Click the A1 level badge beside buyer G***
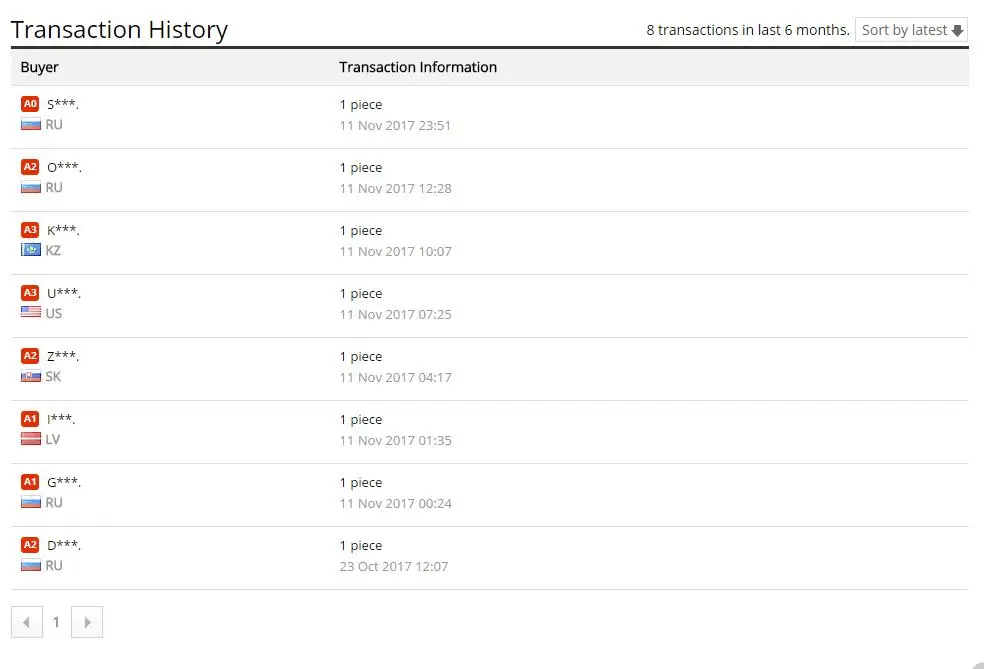Viewport: 984px width, 669px height. pyautogui.click(x=30, y=482)
